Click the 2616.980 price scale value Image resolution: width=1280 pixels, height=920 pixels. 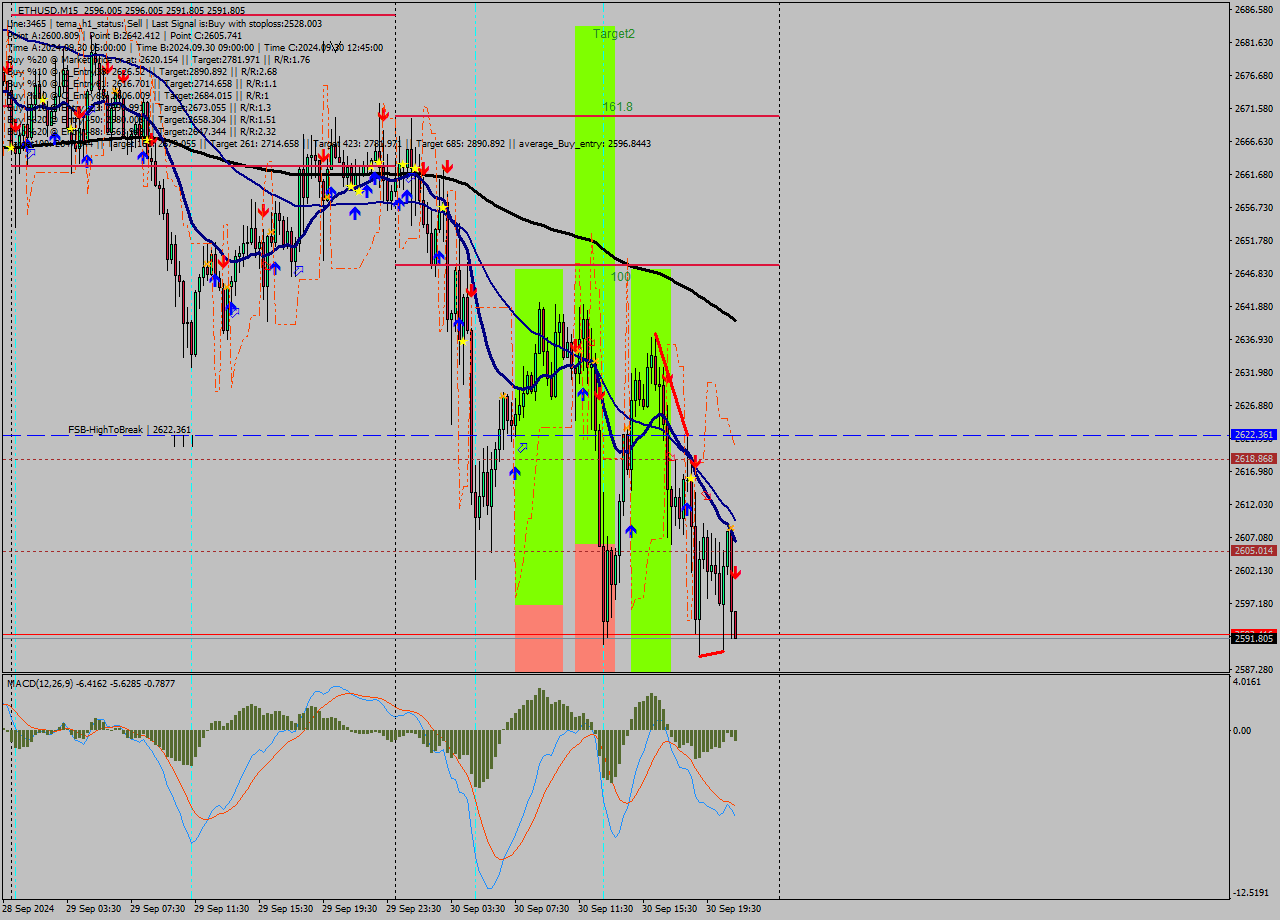1254,472
